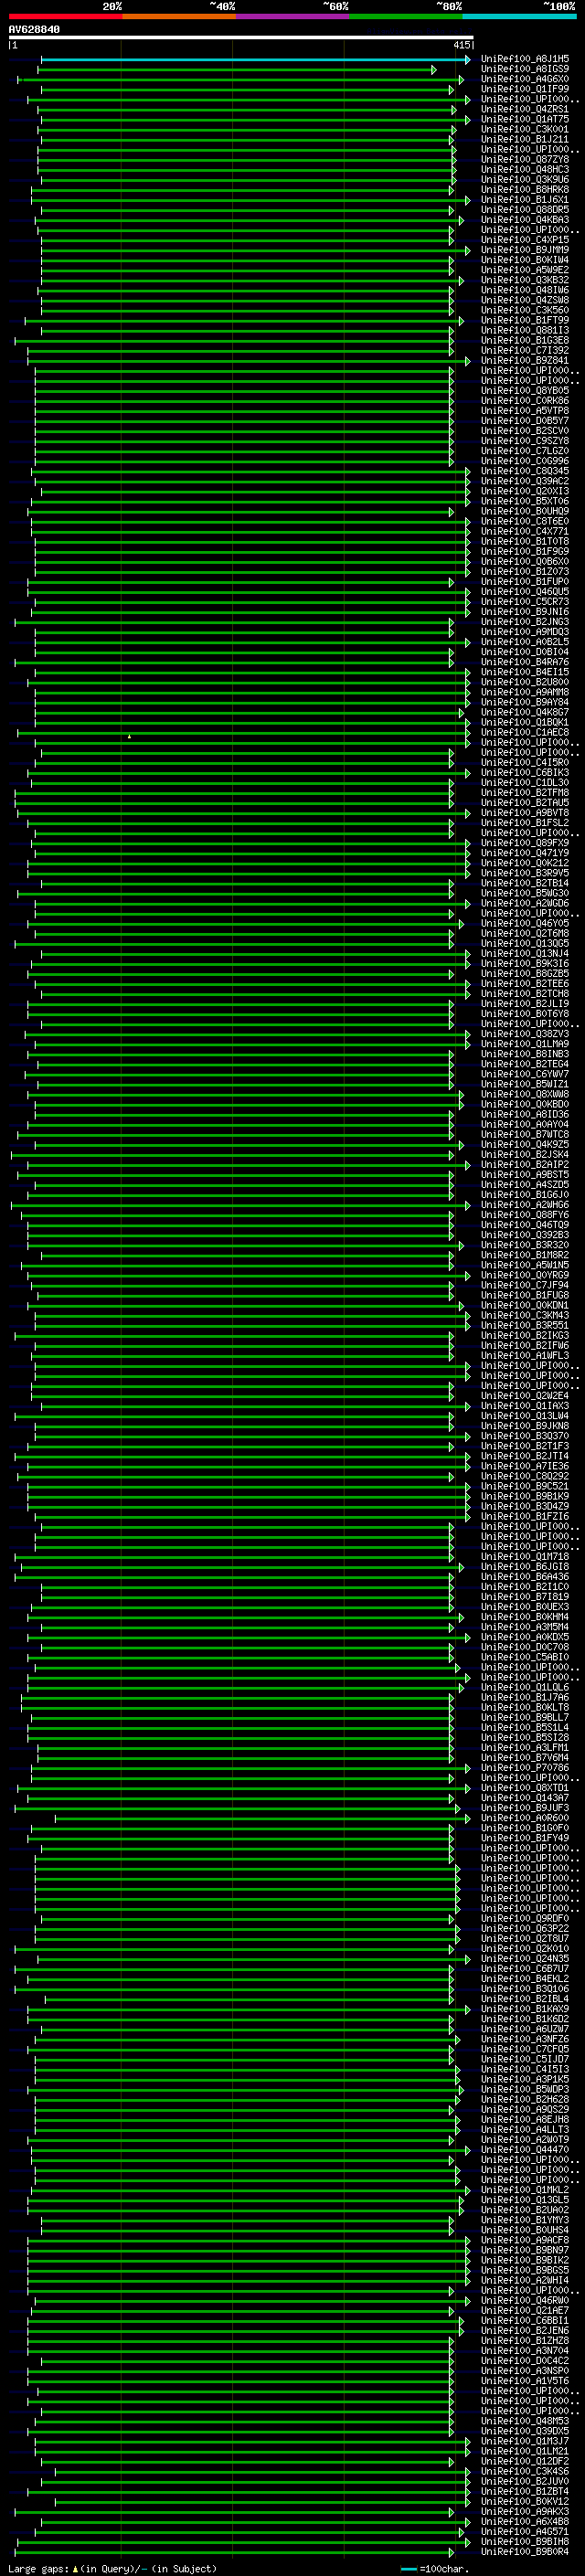
Task: Select UniRef100_Q0VRG9 label
Action: tap(525, 1274)
